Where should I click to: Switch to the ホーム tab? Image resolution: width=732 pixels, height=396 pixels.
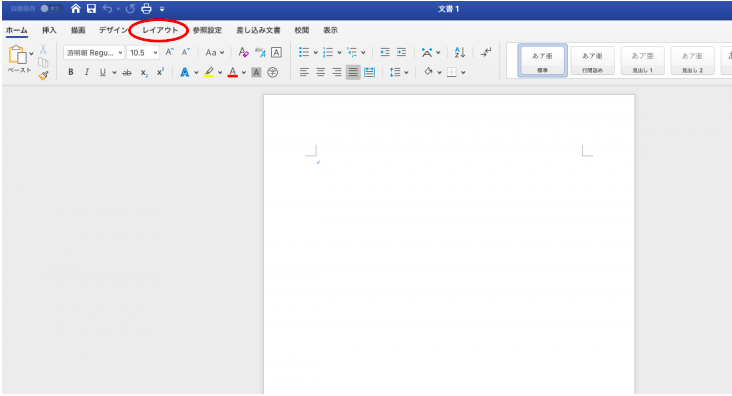[x=17, y=30]
